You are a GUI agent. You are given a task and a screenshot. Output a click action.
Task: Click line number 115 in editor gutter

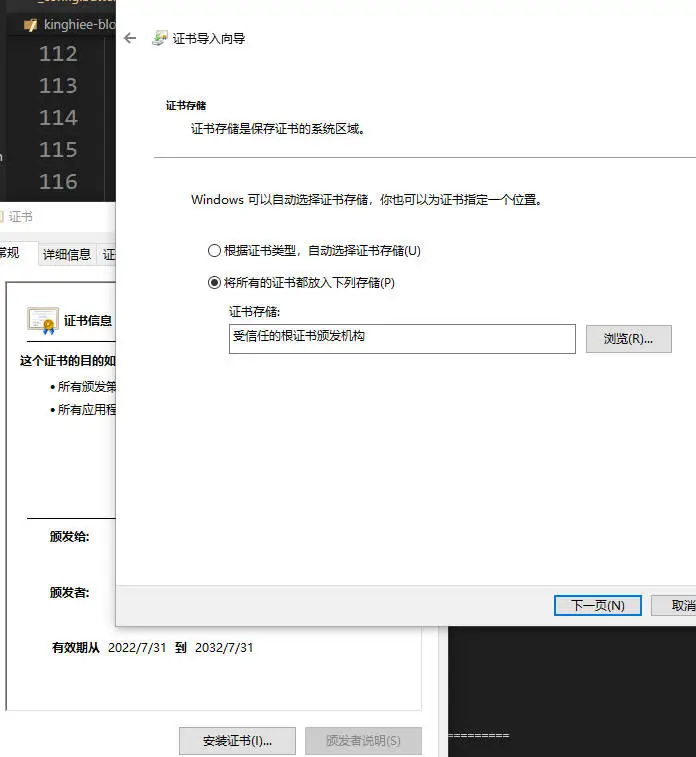[58, 150]
